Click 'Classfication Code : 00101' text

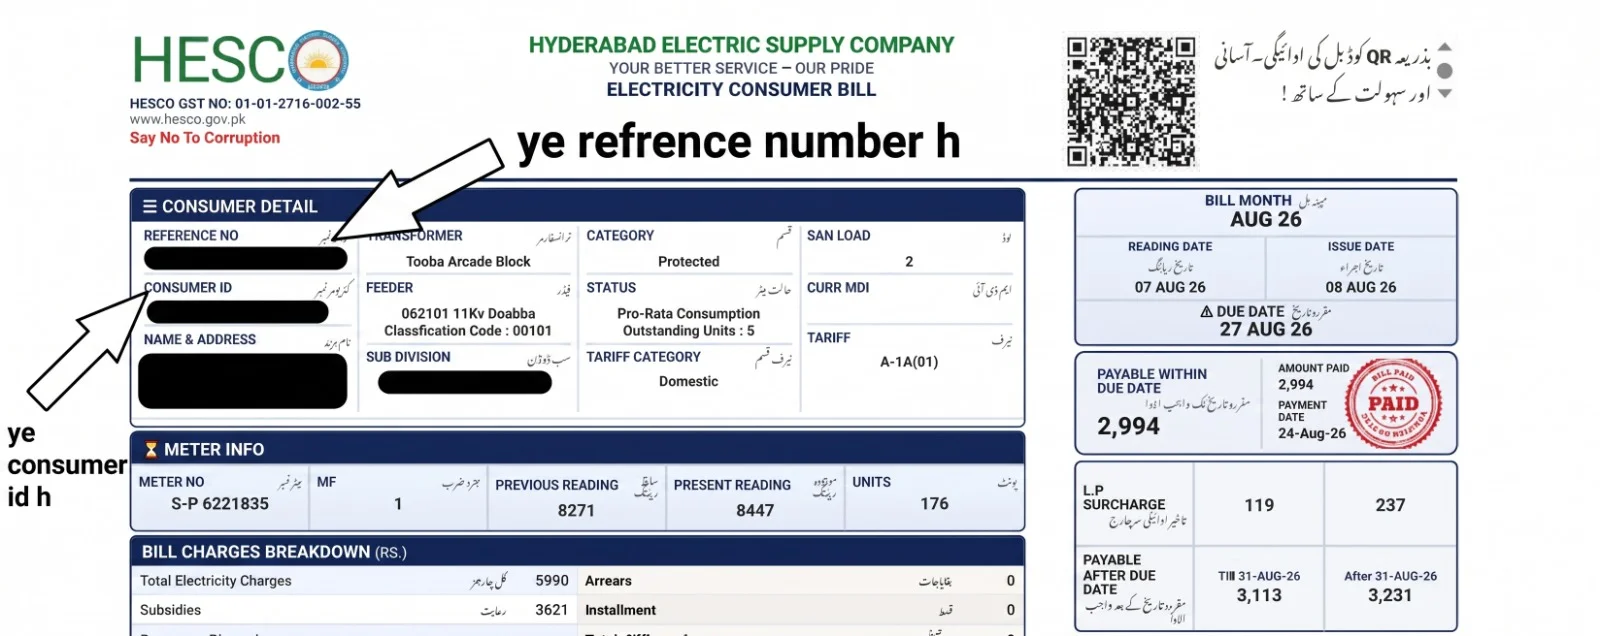pos(468,331)
